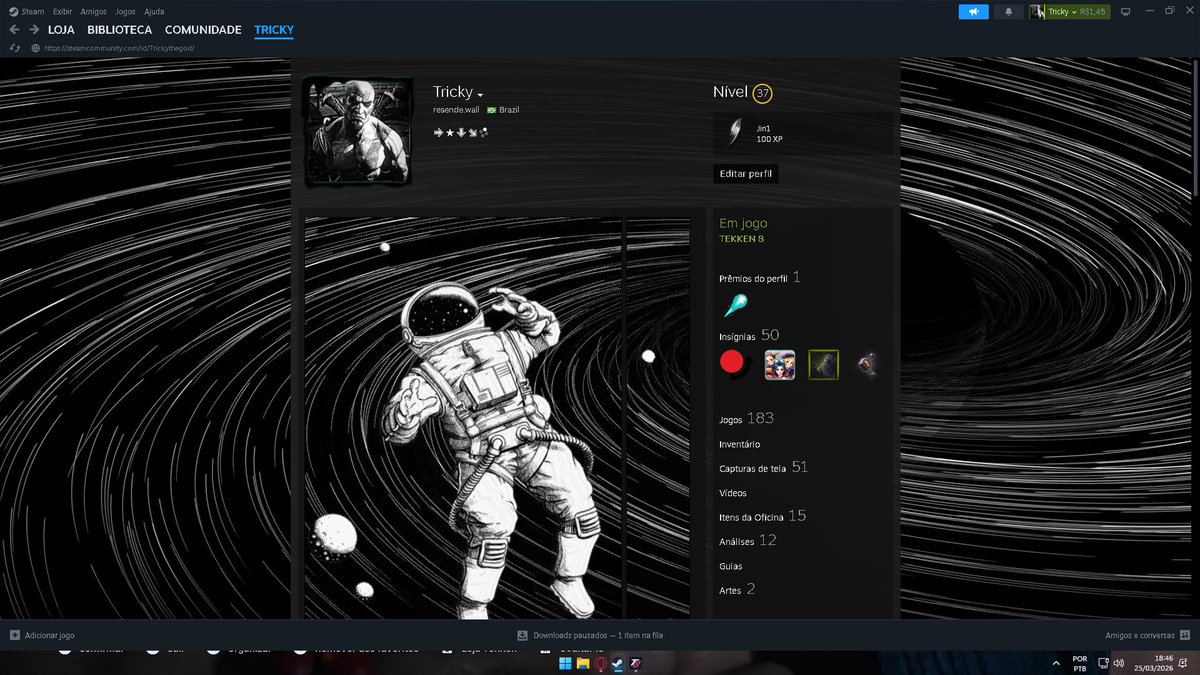Switch to Big Picture mode monitor icon
The image size is (1200, 675).
(x=1125, y=12)
